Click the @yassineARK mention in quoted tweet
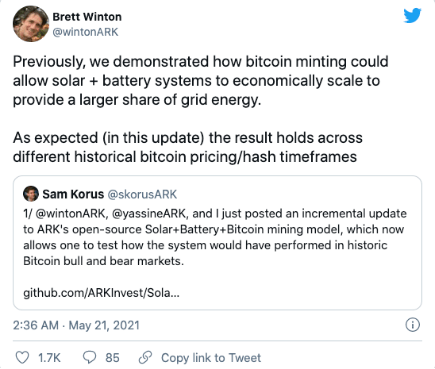 [149, 213]
